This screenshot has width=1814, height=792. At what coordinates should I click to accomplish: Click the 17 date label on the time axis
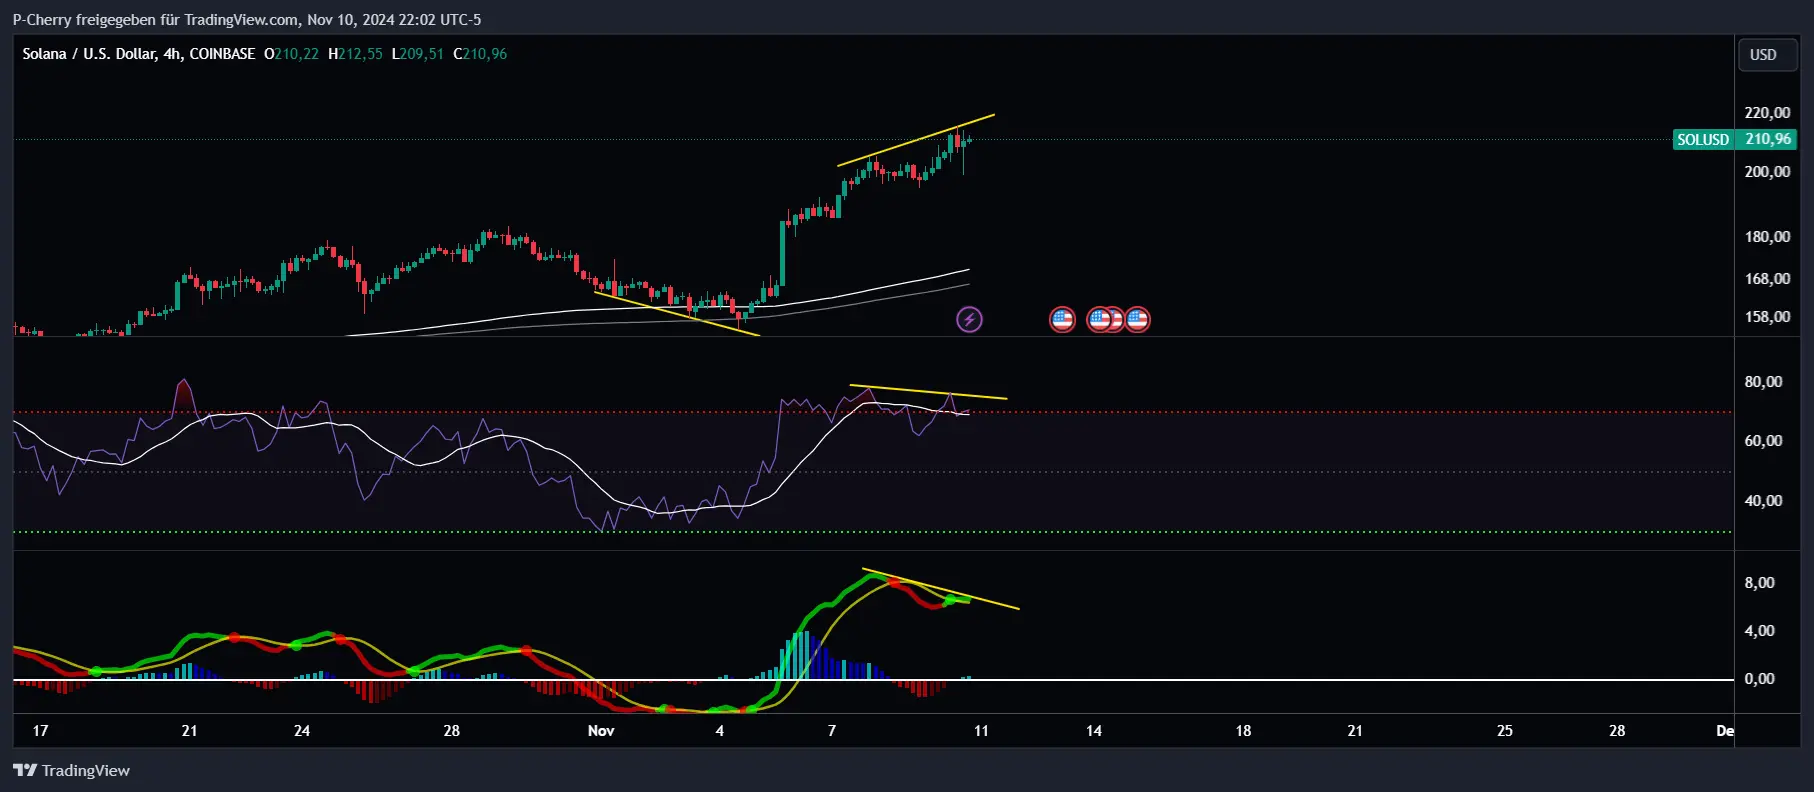40,731
